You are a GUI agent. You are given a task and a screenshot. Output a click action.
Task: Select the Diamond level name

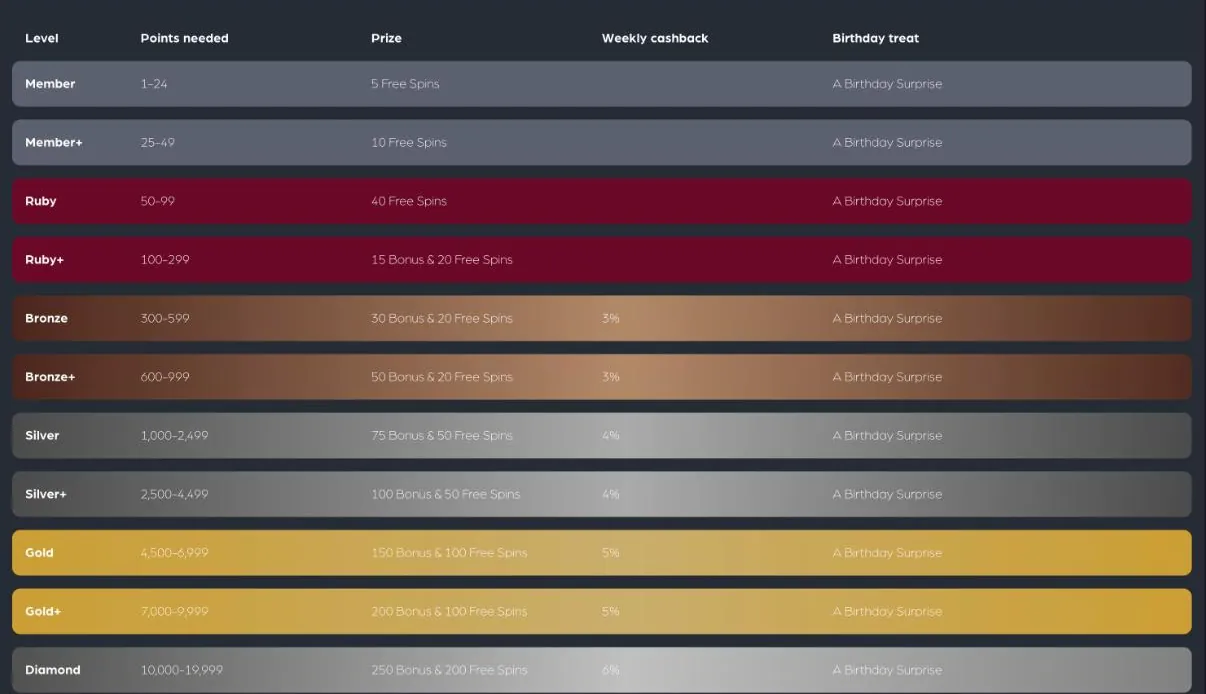click(53, 670)
